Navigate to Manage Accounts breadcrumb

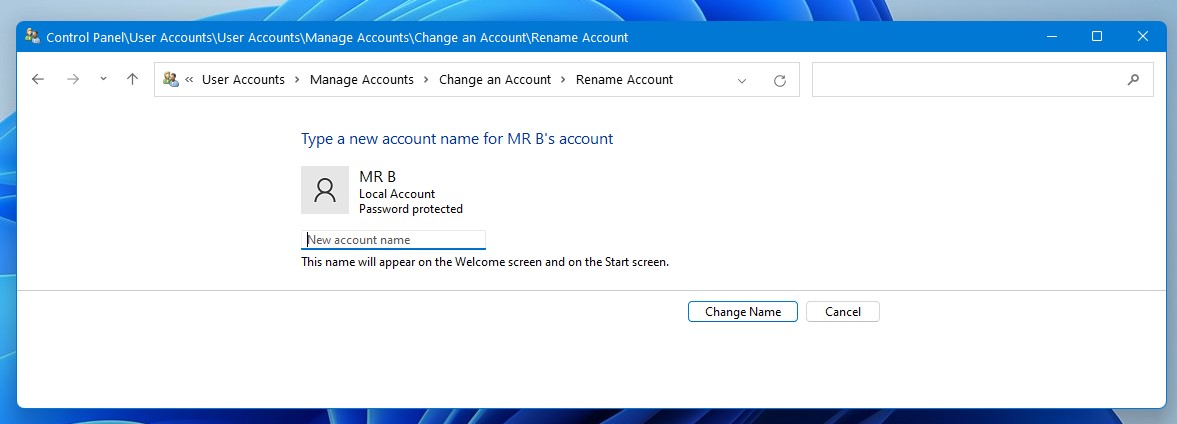[362, 80]
